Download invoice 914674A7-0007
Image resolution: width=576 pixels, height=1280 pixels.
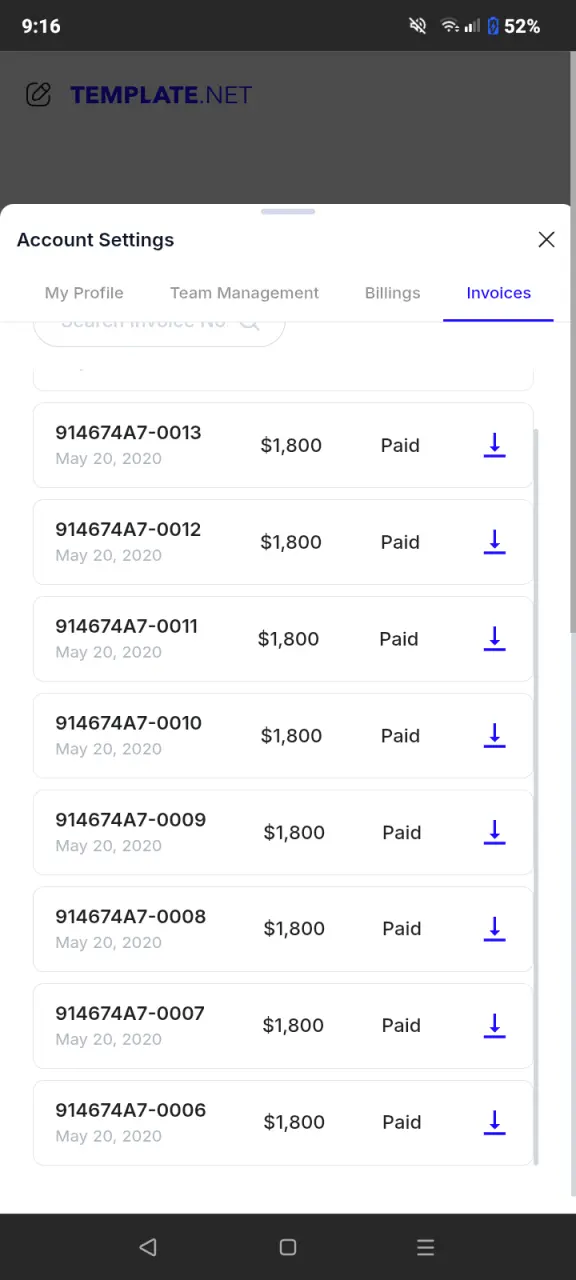point(494,1025)
